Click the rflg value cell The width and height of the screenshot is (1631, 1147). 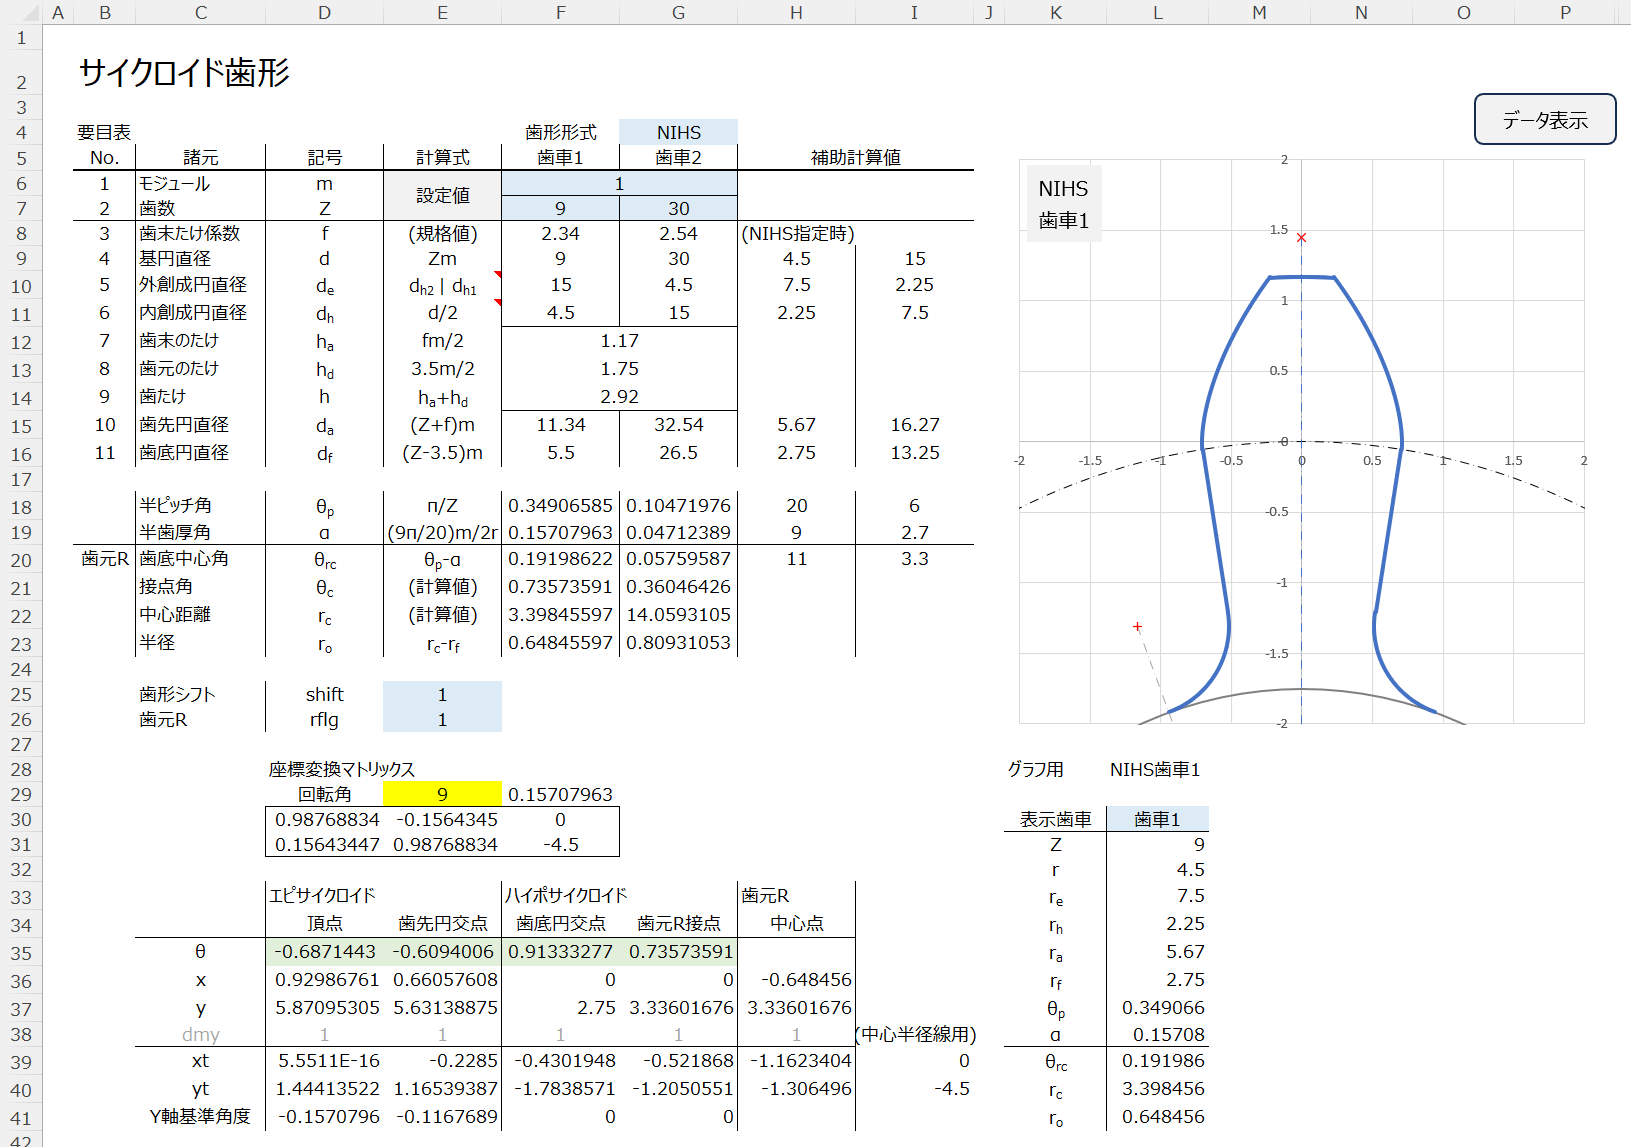tap(442, 720)
